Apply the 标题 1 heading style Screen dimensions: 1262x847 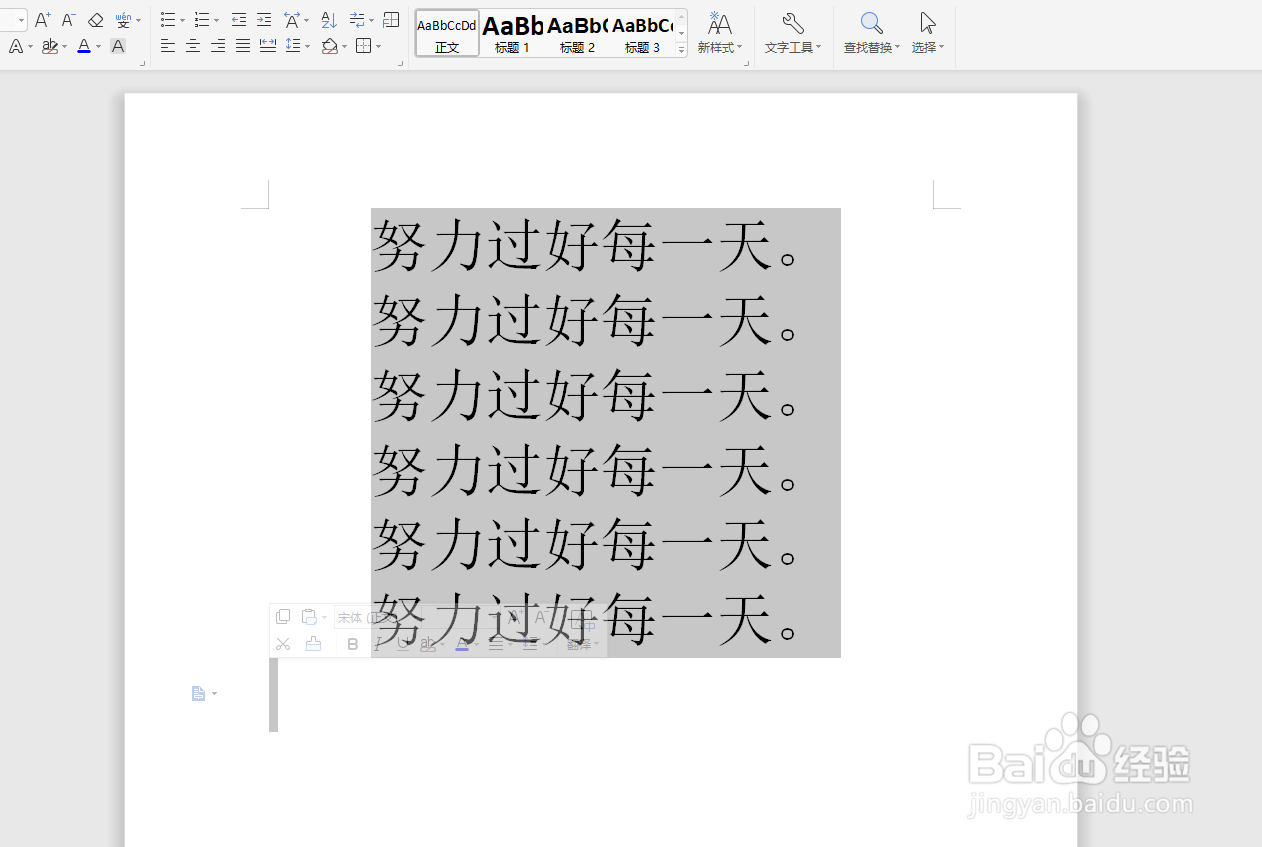tap(513, 34)
